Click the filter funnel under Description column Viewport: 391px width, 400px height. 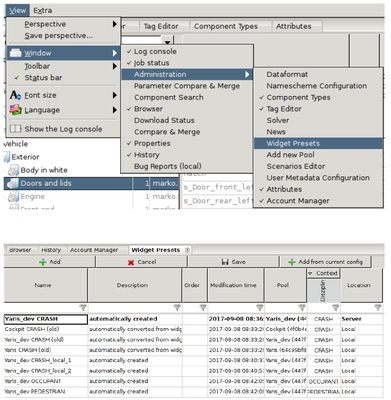(x=177, y=308)
